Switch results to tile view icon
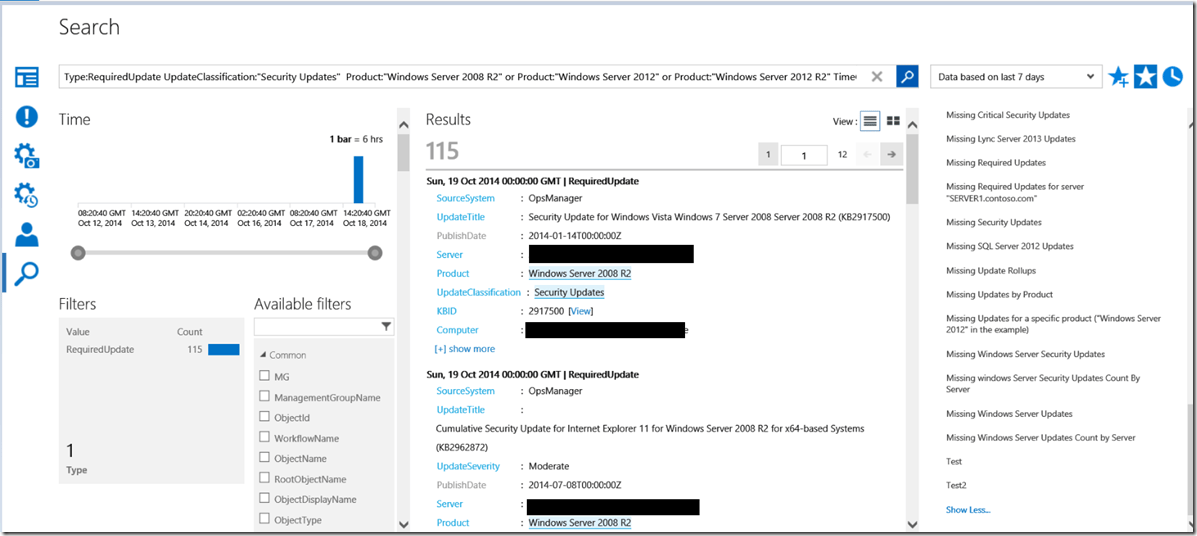1197x536 pixels. [893, 121]
